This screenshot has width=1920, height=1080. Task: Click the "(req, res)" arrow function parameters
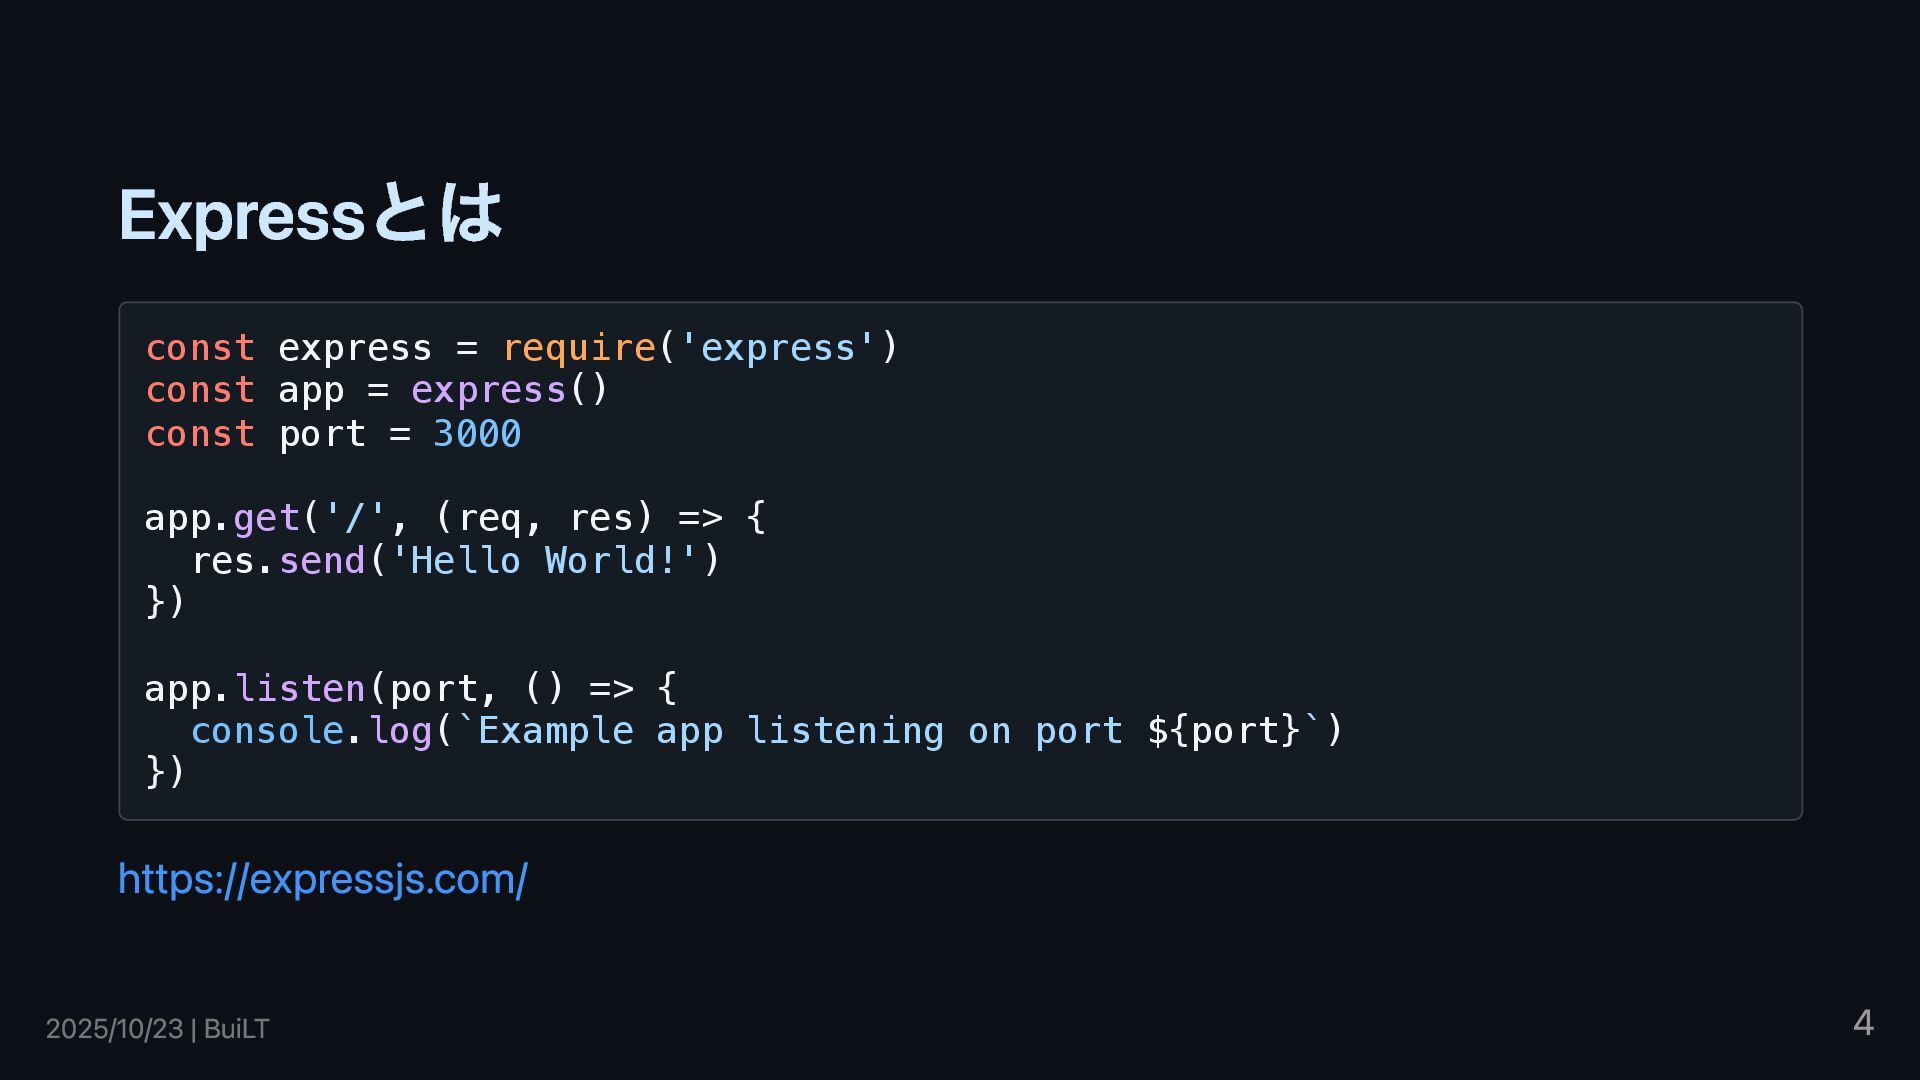point(543,518)
